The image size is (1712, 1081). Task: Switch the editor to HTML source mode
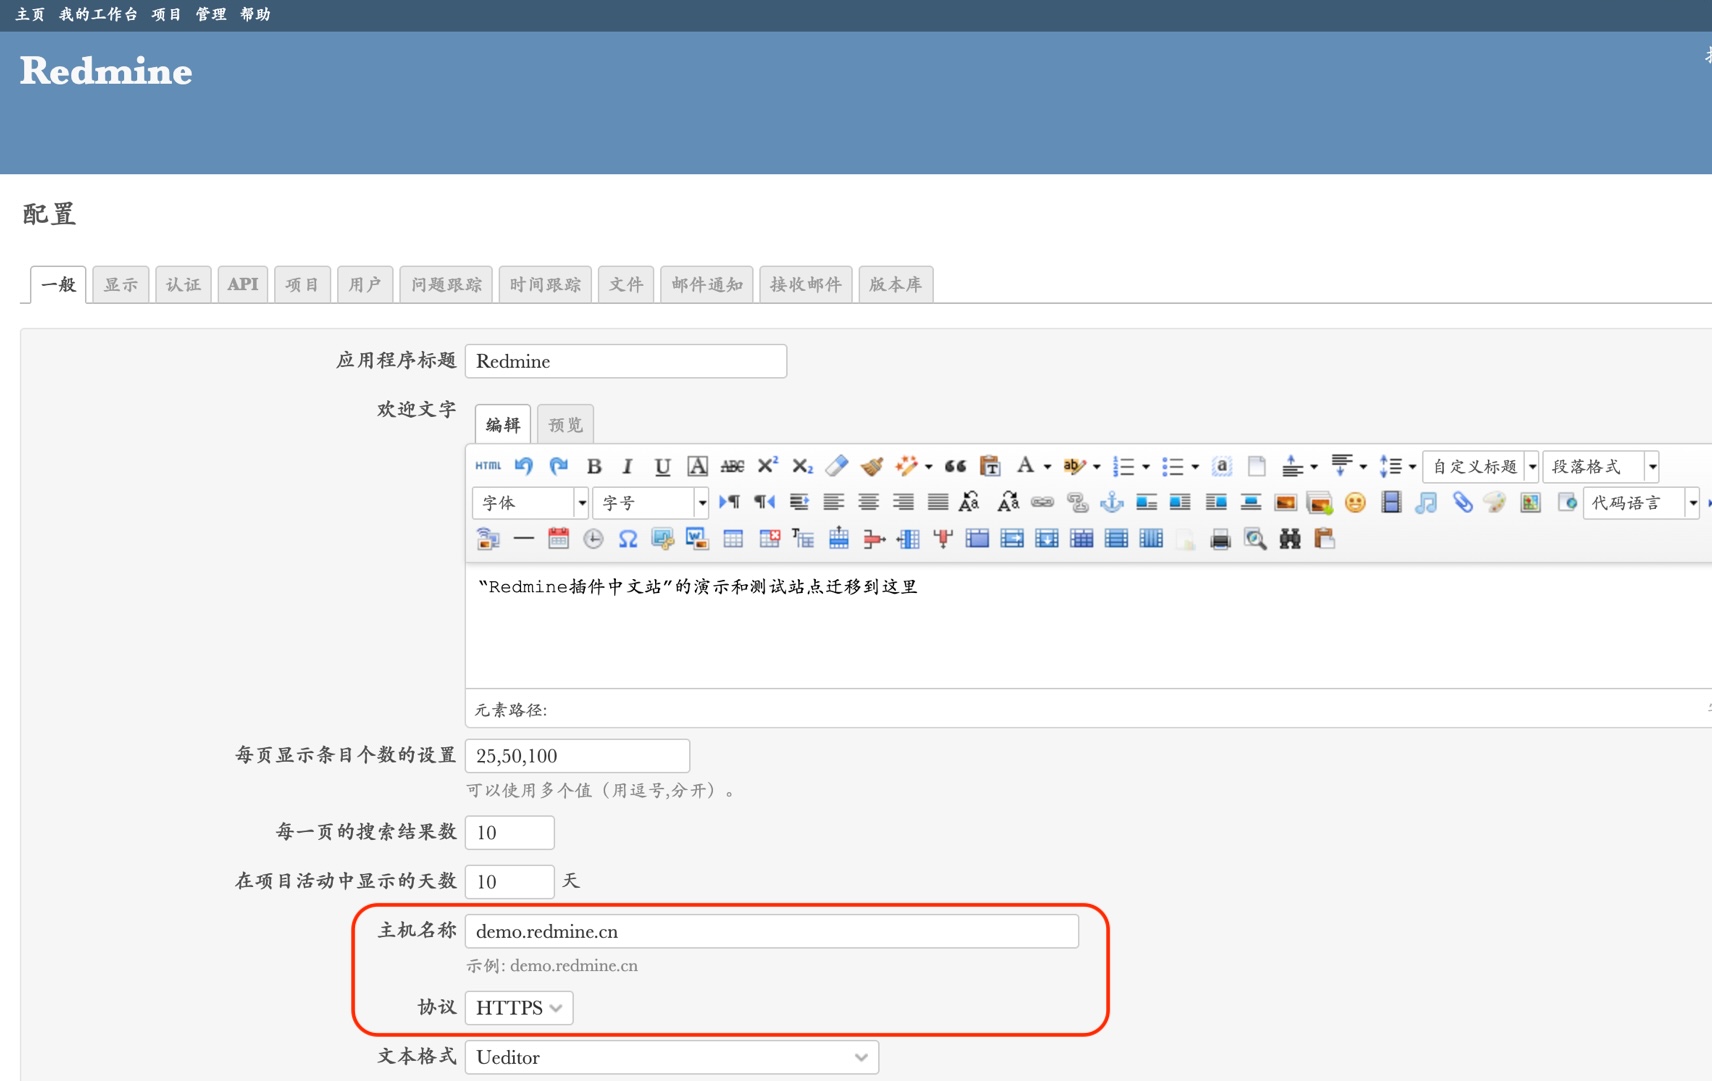[488, 466]
